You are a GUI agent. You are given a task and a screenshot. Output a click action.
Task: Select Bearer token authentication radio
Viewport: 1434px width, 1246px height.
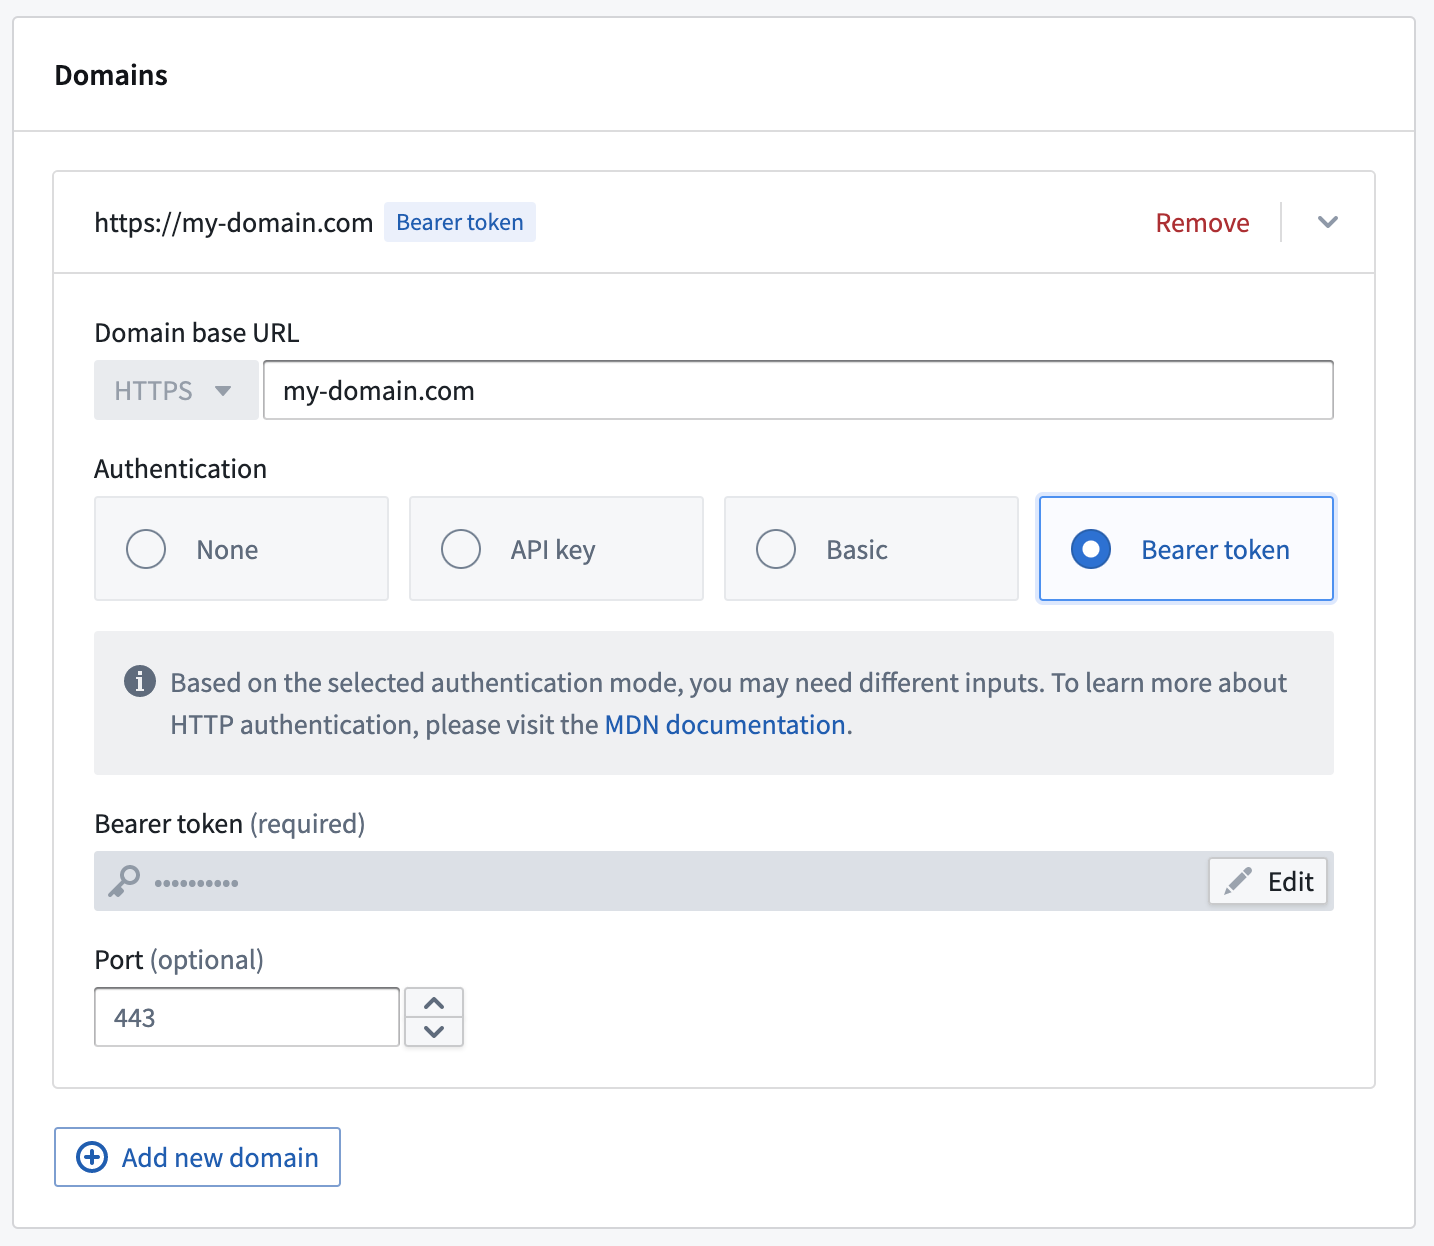1186,549
